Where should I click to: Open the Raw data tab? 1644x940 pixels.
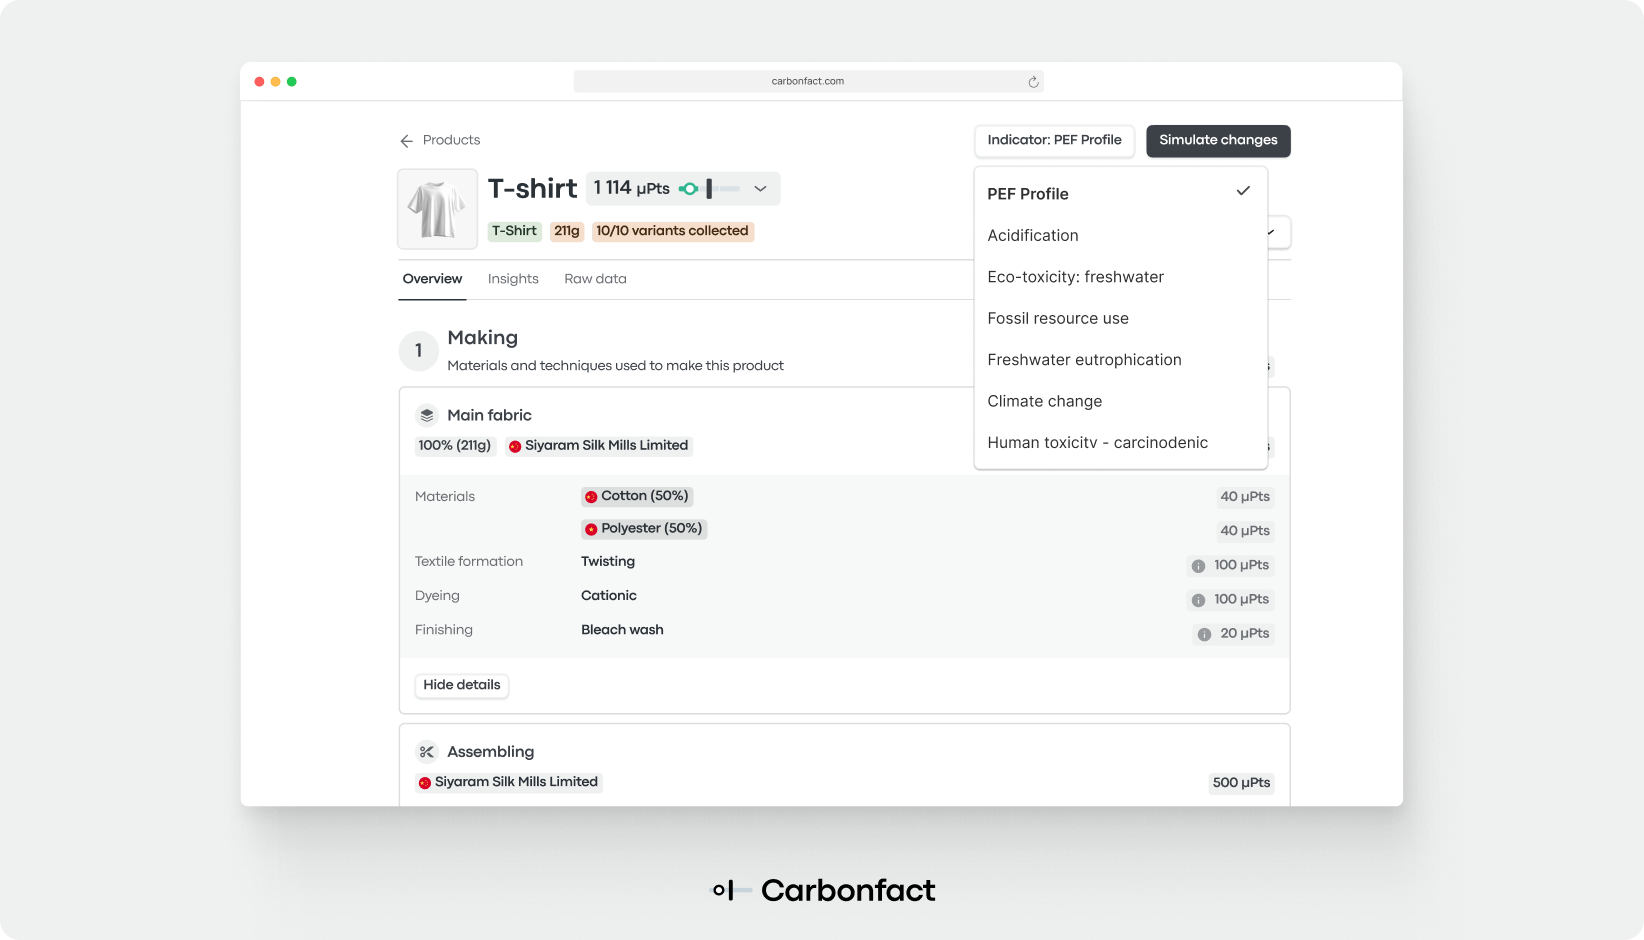pyautogui.click(x=595, y=279)
